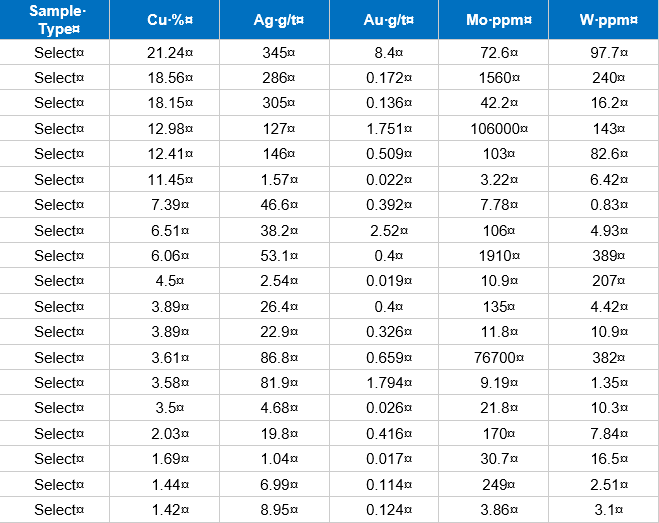Select the Au value 1.794 cell

click(383, 383)
